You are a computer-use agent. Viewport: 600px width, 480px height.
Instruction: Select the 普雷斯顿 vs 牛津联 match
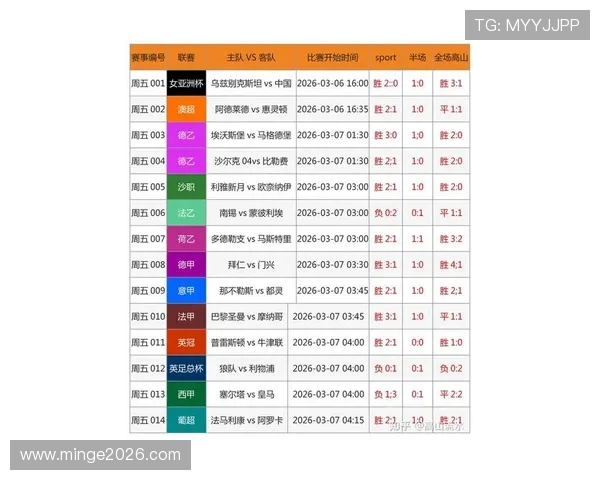tap(247, 342)
